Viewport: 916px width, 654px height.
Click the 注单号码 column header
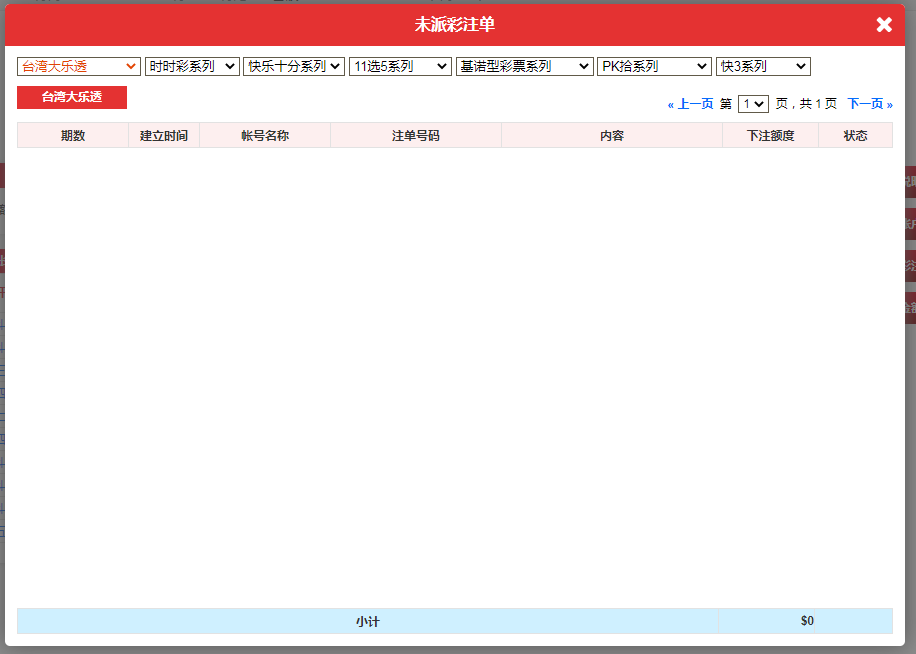point(416,135)
